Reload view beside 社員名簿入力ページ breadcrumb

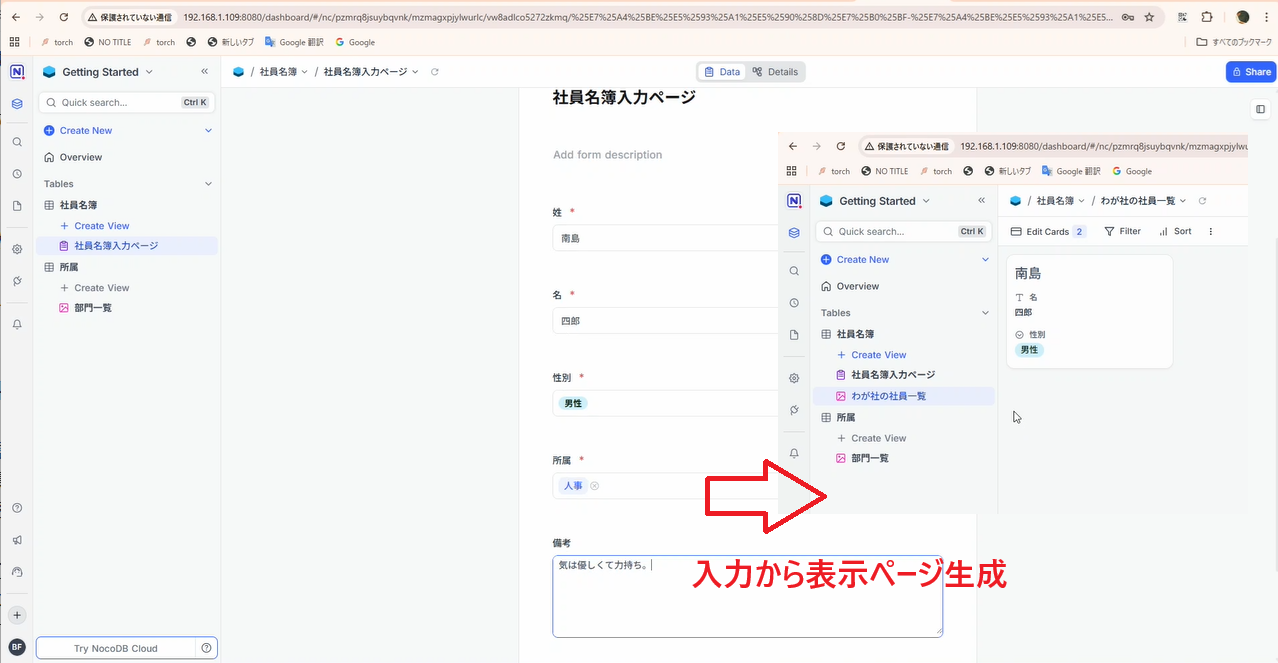pos(434,72)
